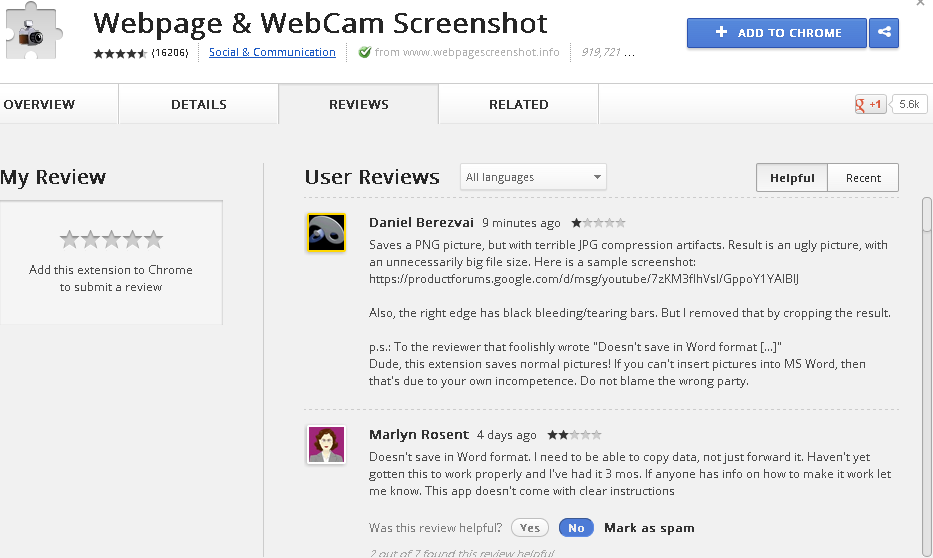Image resolution: width=933 pixels, height=558 pixels.
Task: Click the User Reviews heading
Action: click(x=372, y=177)
